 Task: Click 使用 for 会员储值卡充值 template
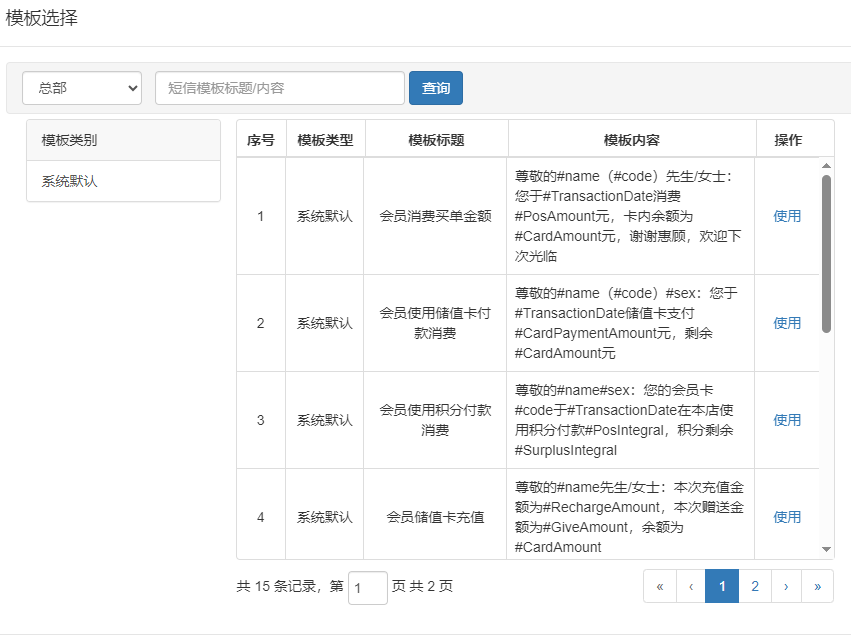point(787,517)
